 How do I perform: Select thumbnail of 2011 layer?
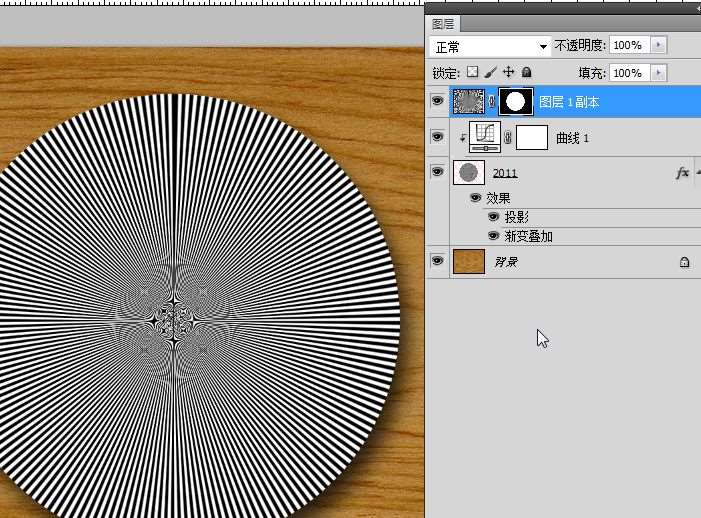click(x=469, y=173)
